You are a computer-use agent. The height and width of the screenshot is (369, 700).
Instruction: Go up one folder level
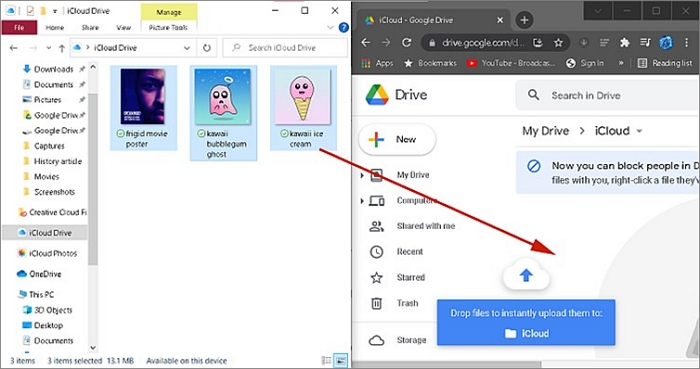(x=62, y=48)
